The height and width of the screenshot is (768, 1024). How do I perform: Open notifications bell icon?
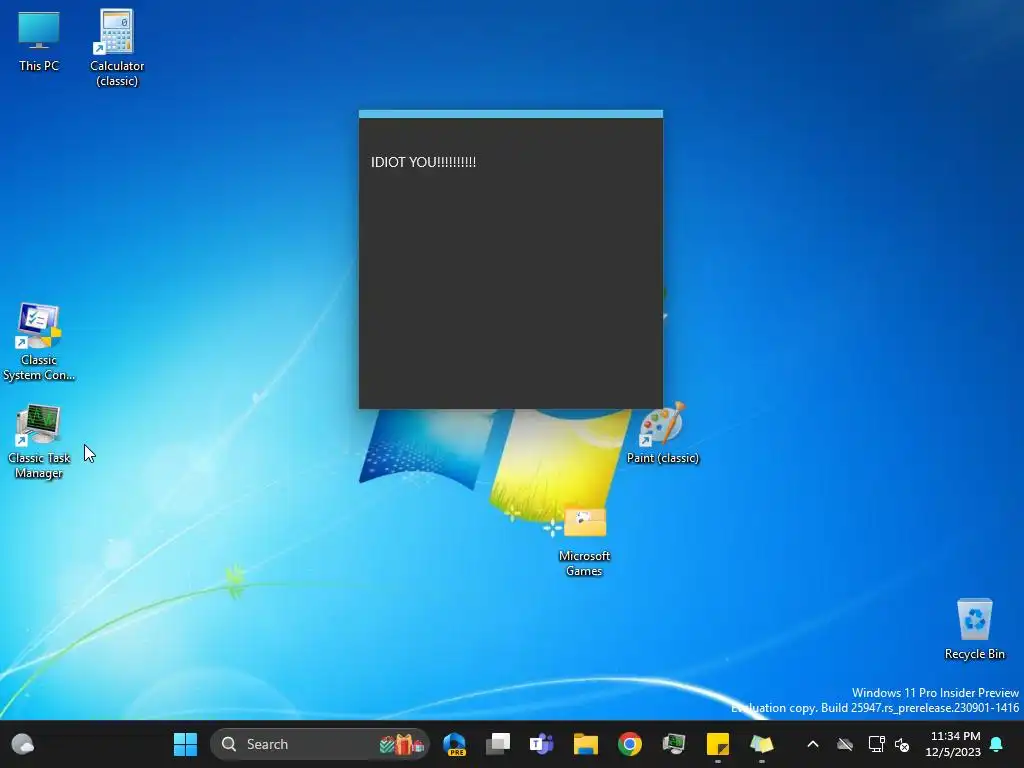click(x=996, y=744)
